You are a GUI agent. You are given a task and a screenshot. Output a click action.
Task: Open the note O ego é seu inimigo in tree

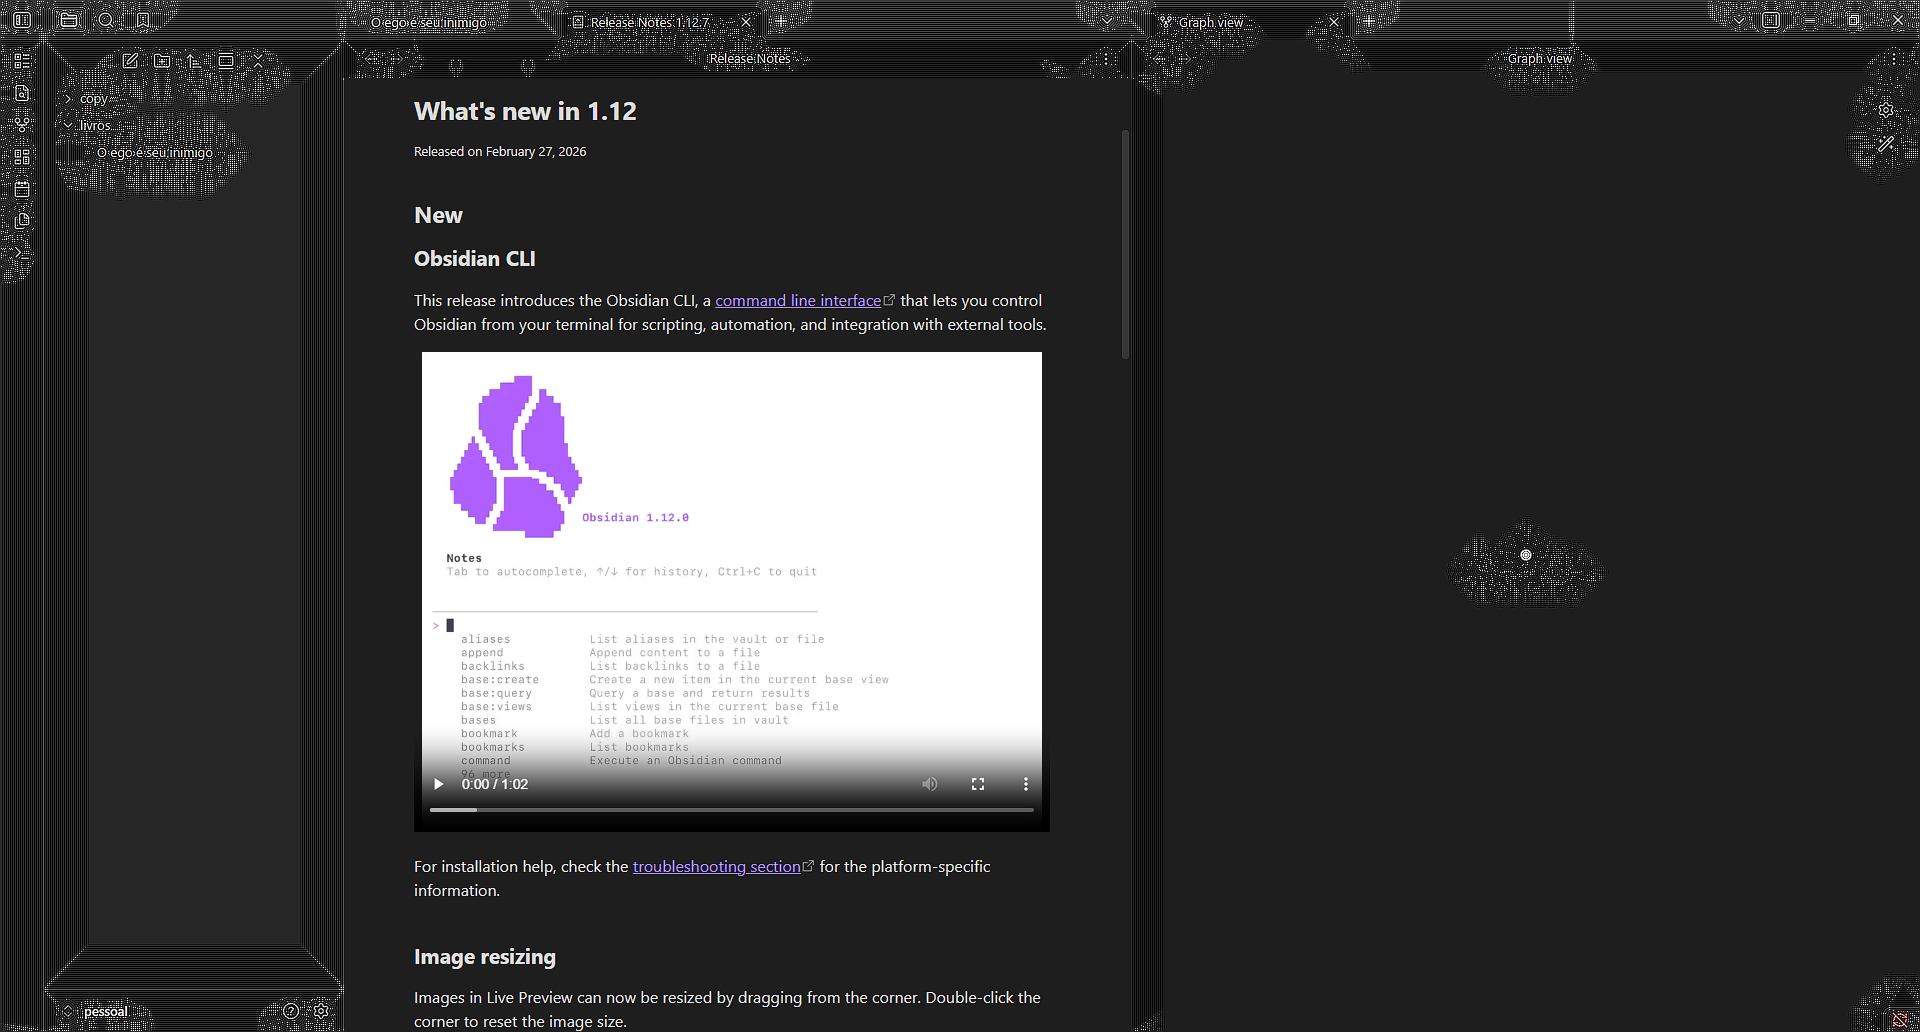pyautogui.click(x=155, y=153)
